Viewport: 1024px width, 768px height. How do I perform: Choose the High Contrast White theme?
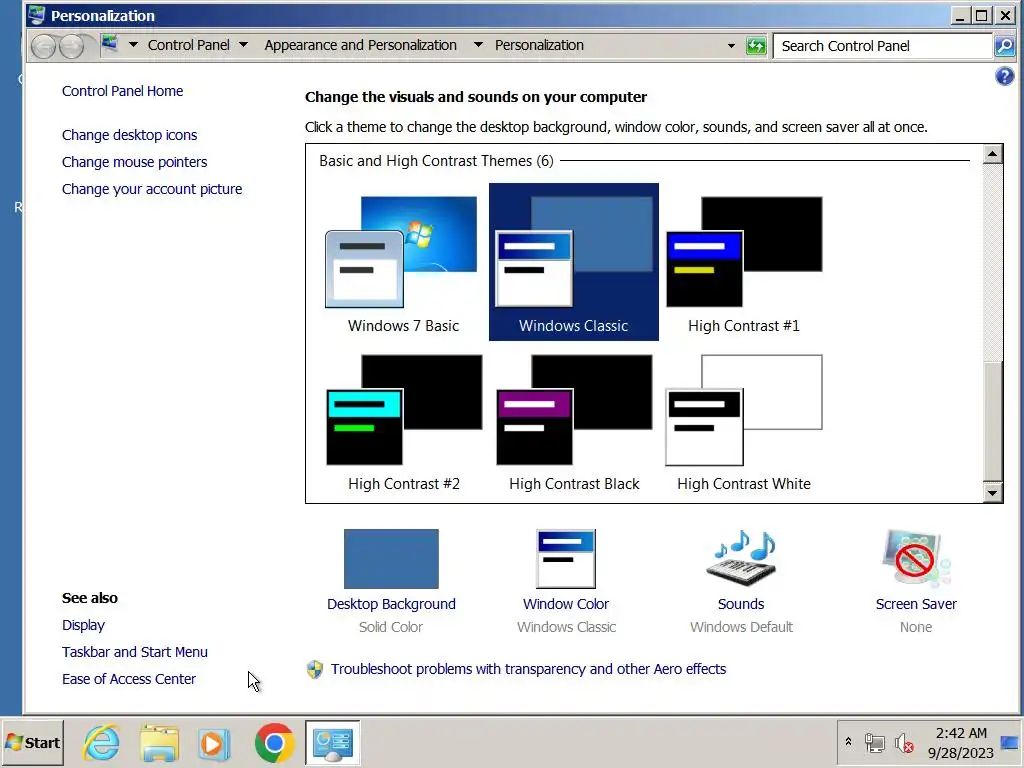click(744, 421)
